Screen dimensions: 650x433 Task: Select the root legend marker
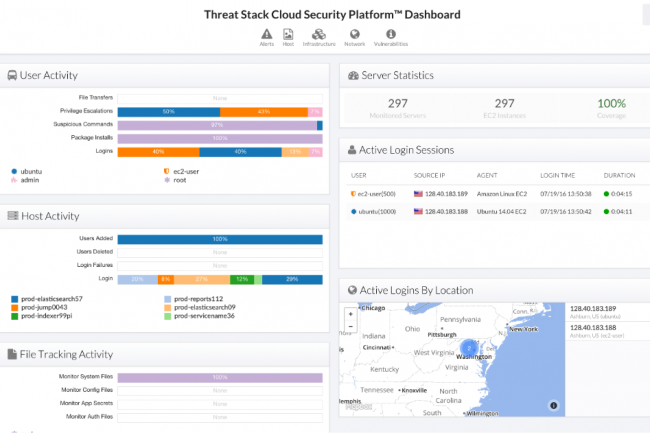pyautogui.click(x=167, y=180)
